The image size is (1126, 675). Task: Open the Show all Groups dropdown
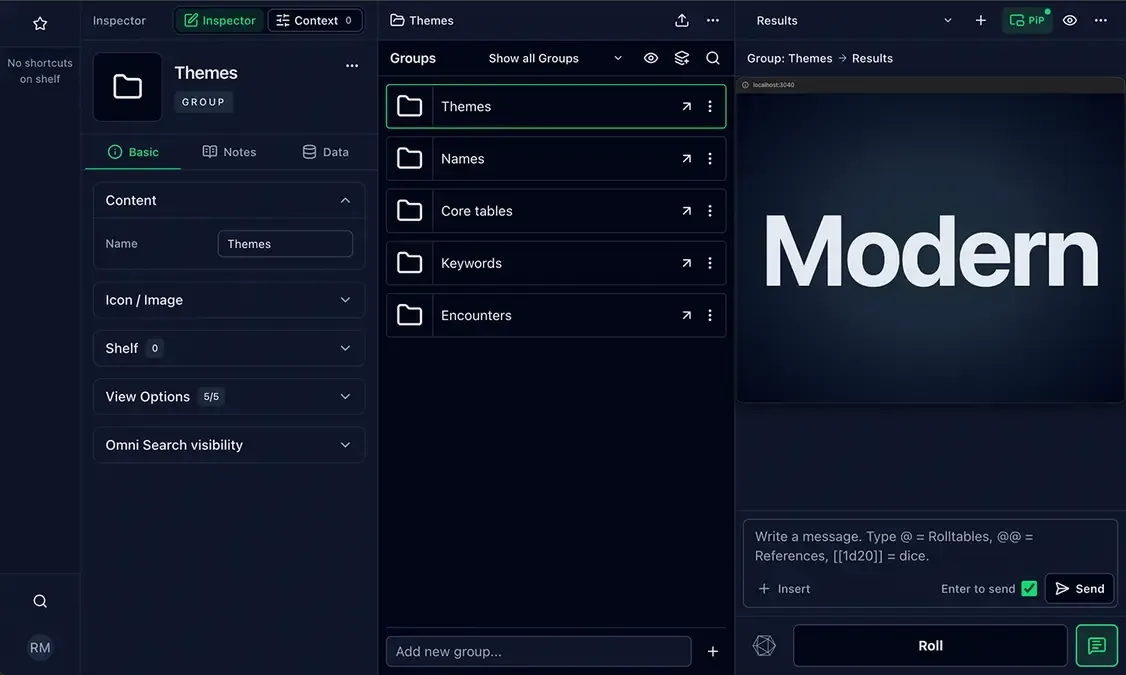[555, 58]
